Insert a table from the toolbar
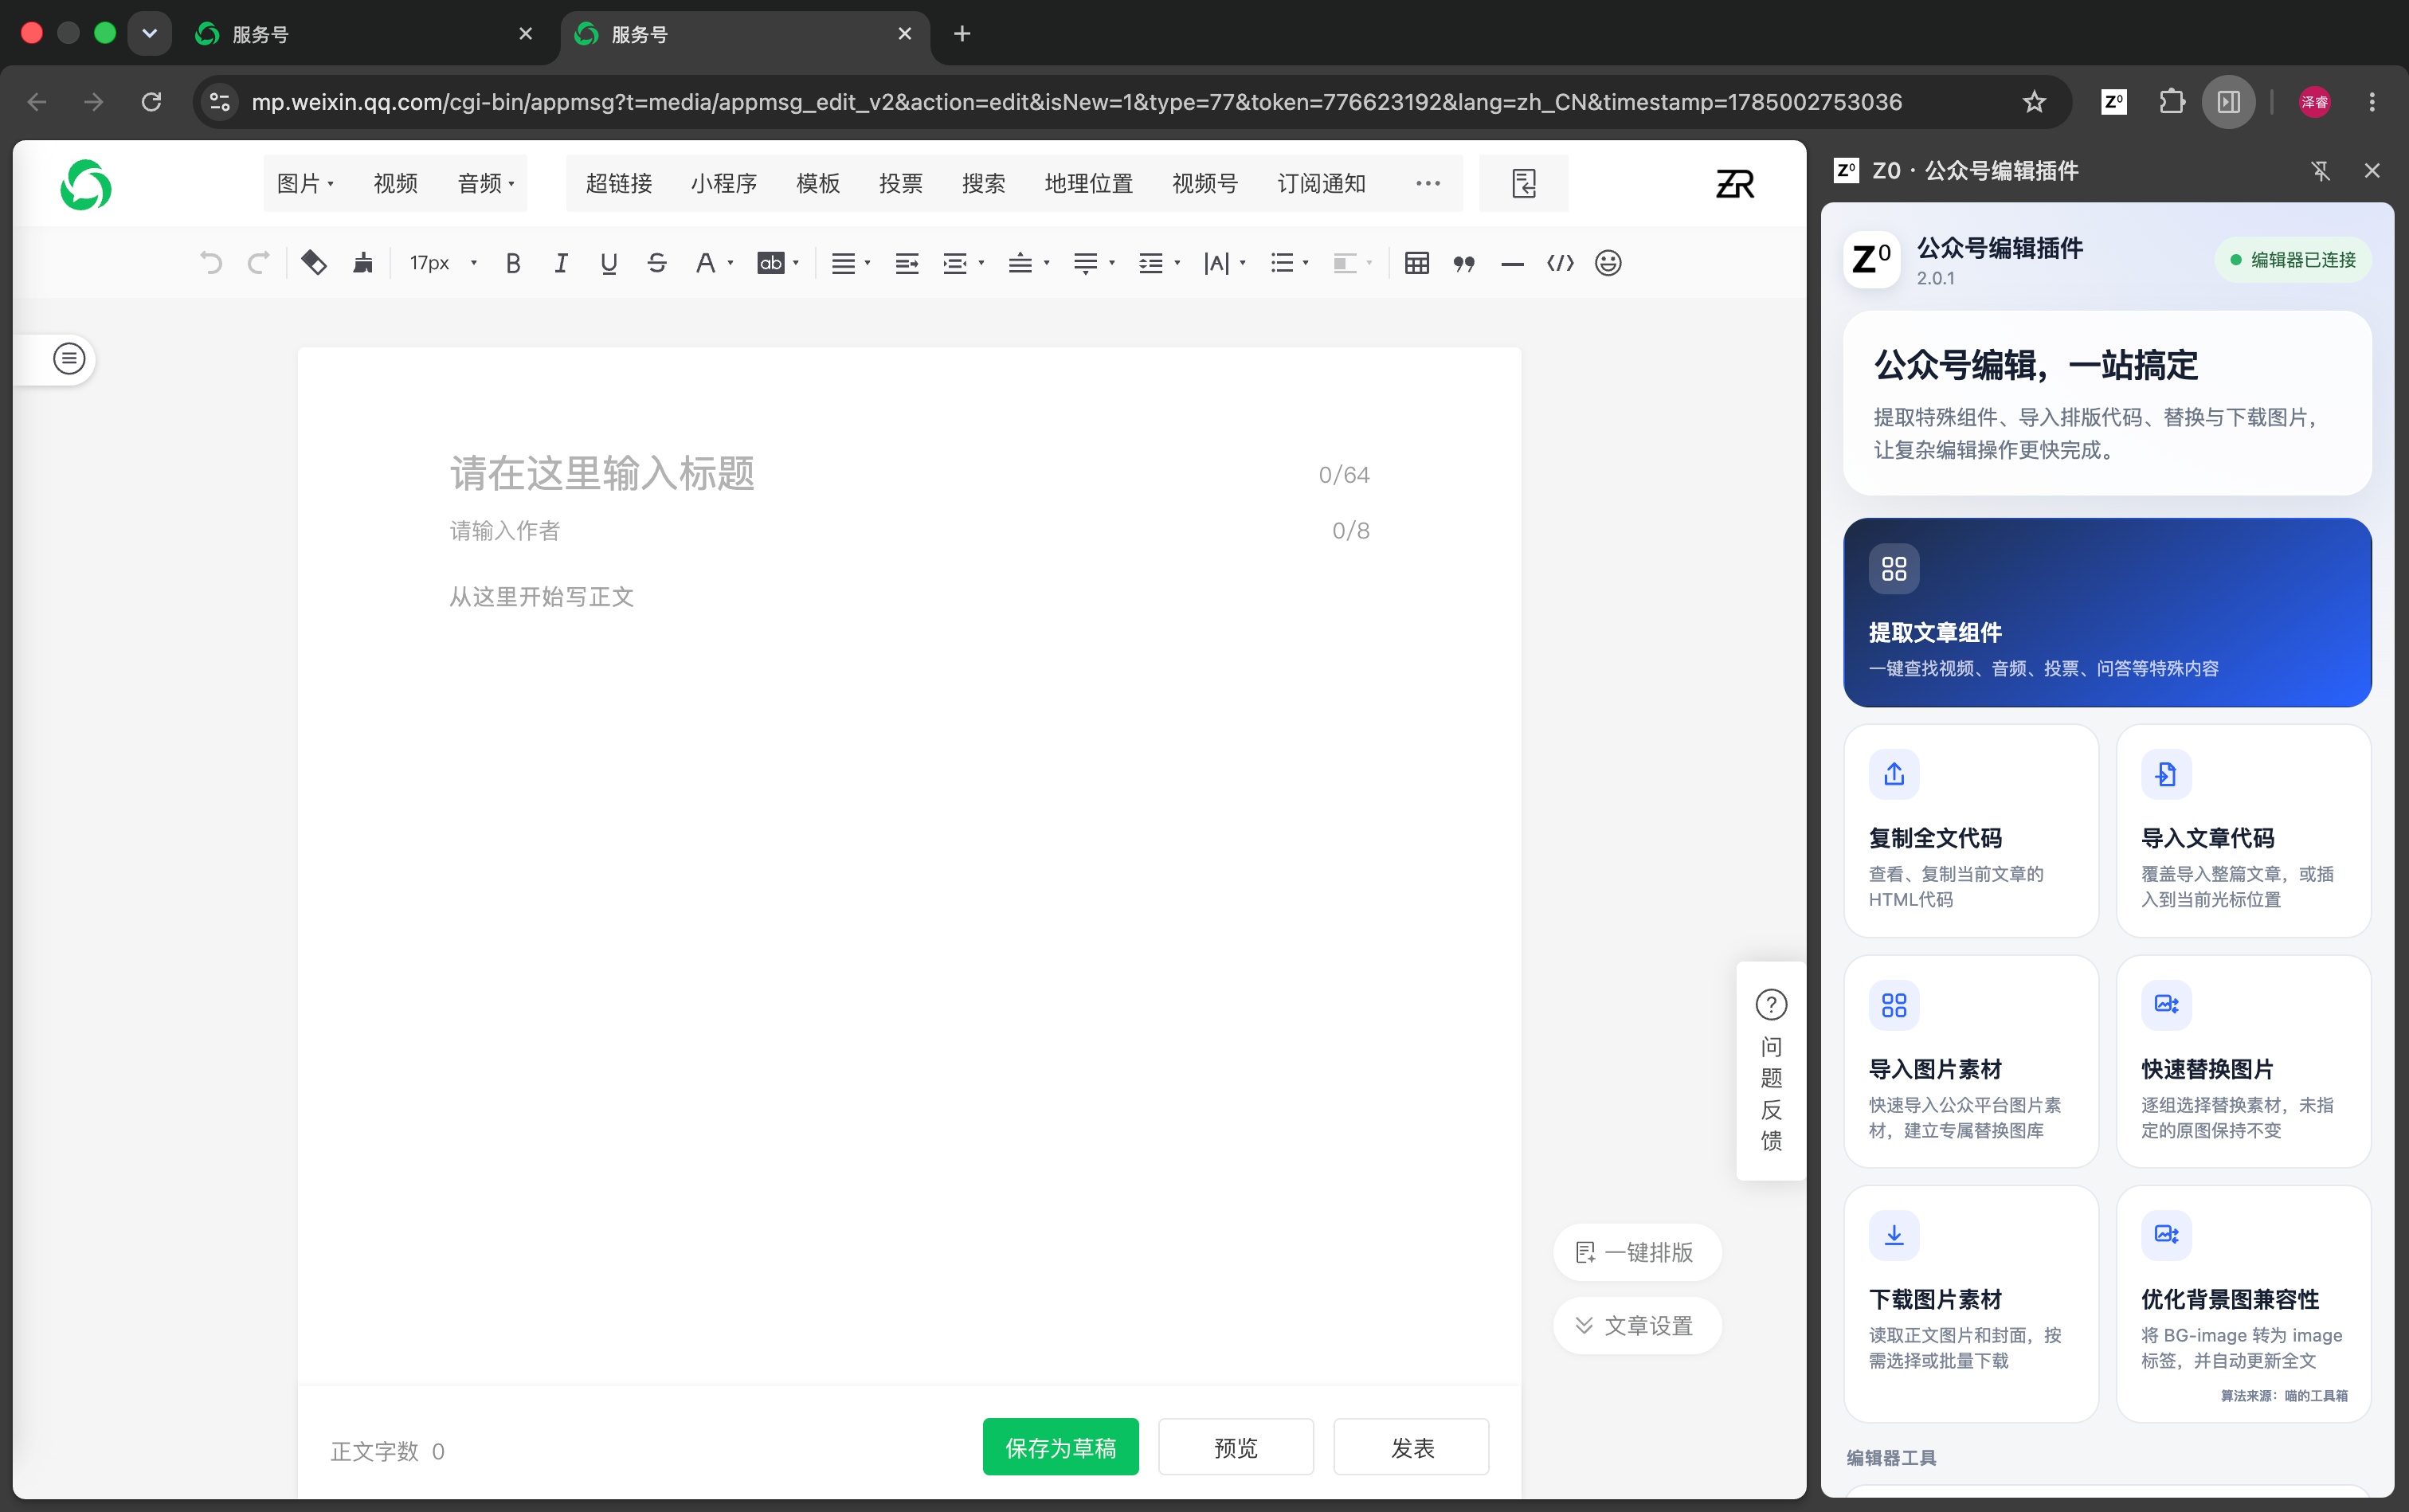 1416,263
